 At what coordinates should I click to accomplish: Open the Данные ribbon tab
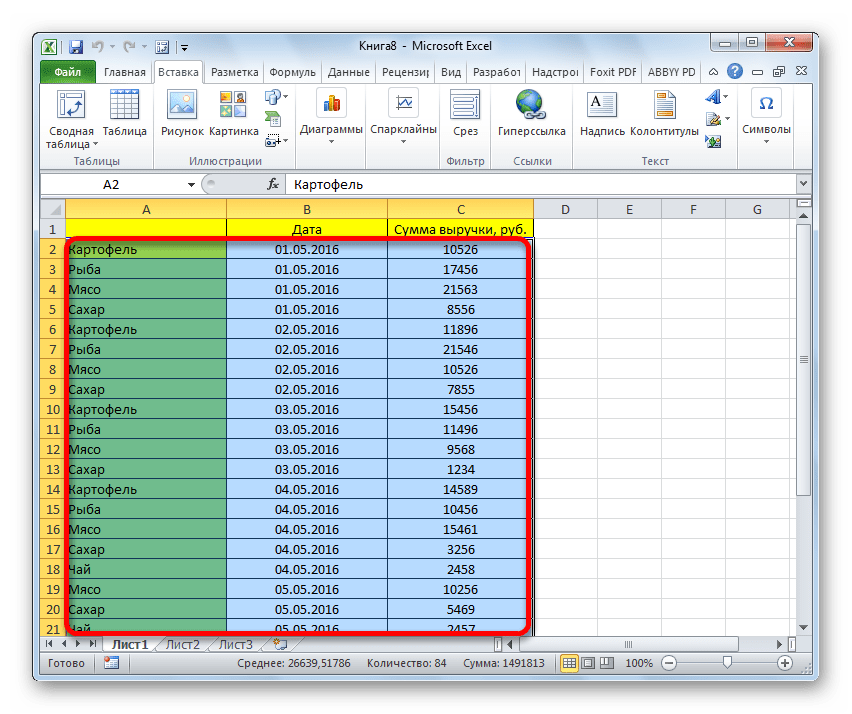[348, 72]
